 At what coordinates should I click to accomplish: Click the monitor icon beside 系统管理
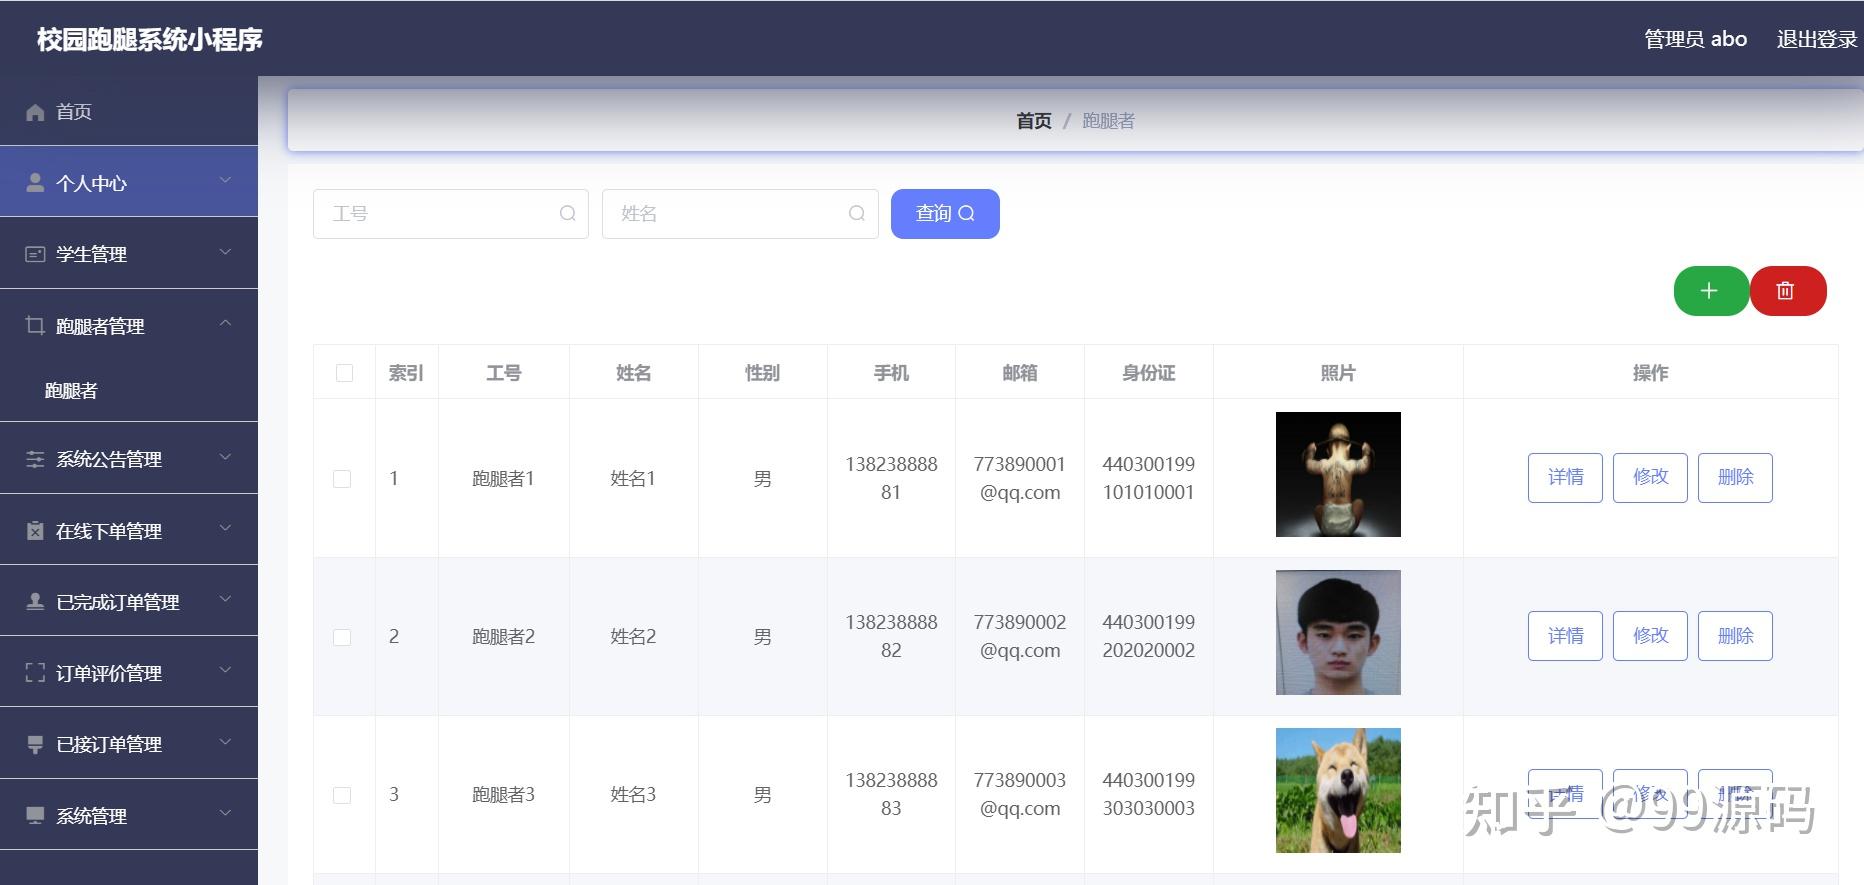point(35,815)
